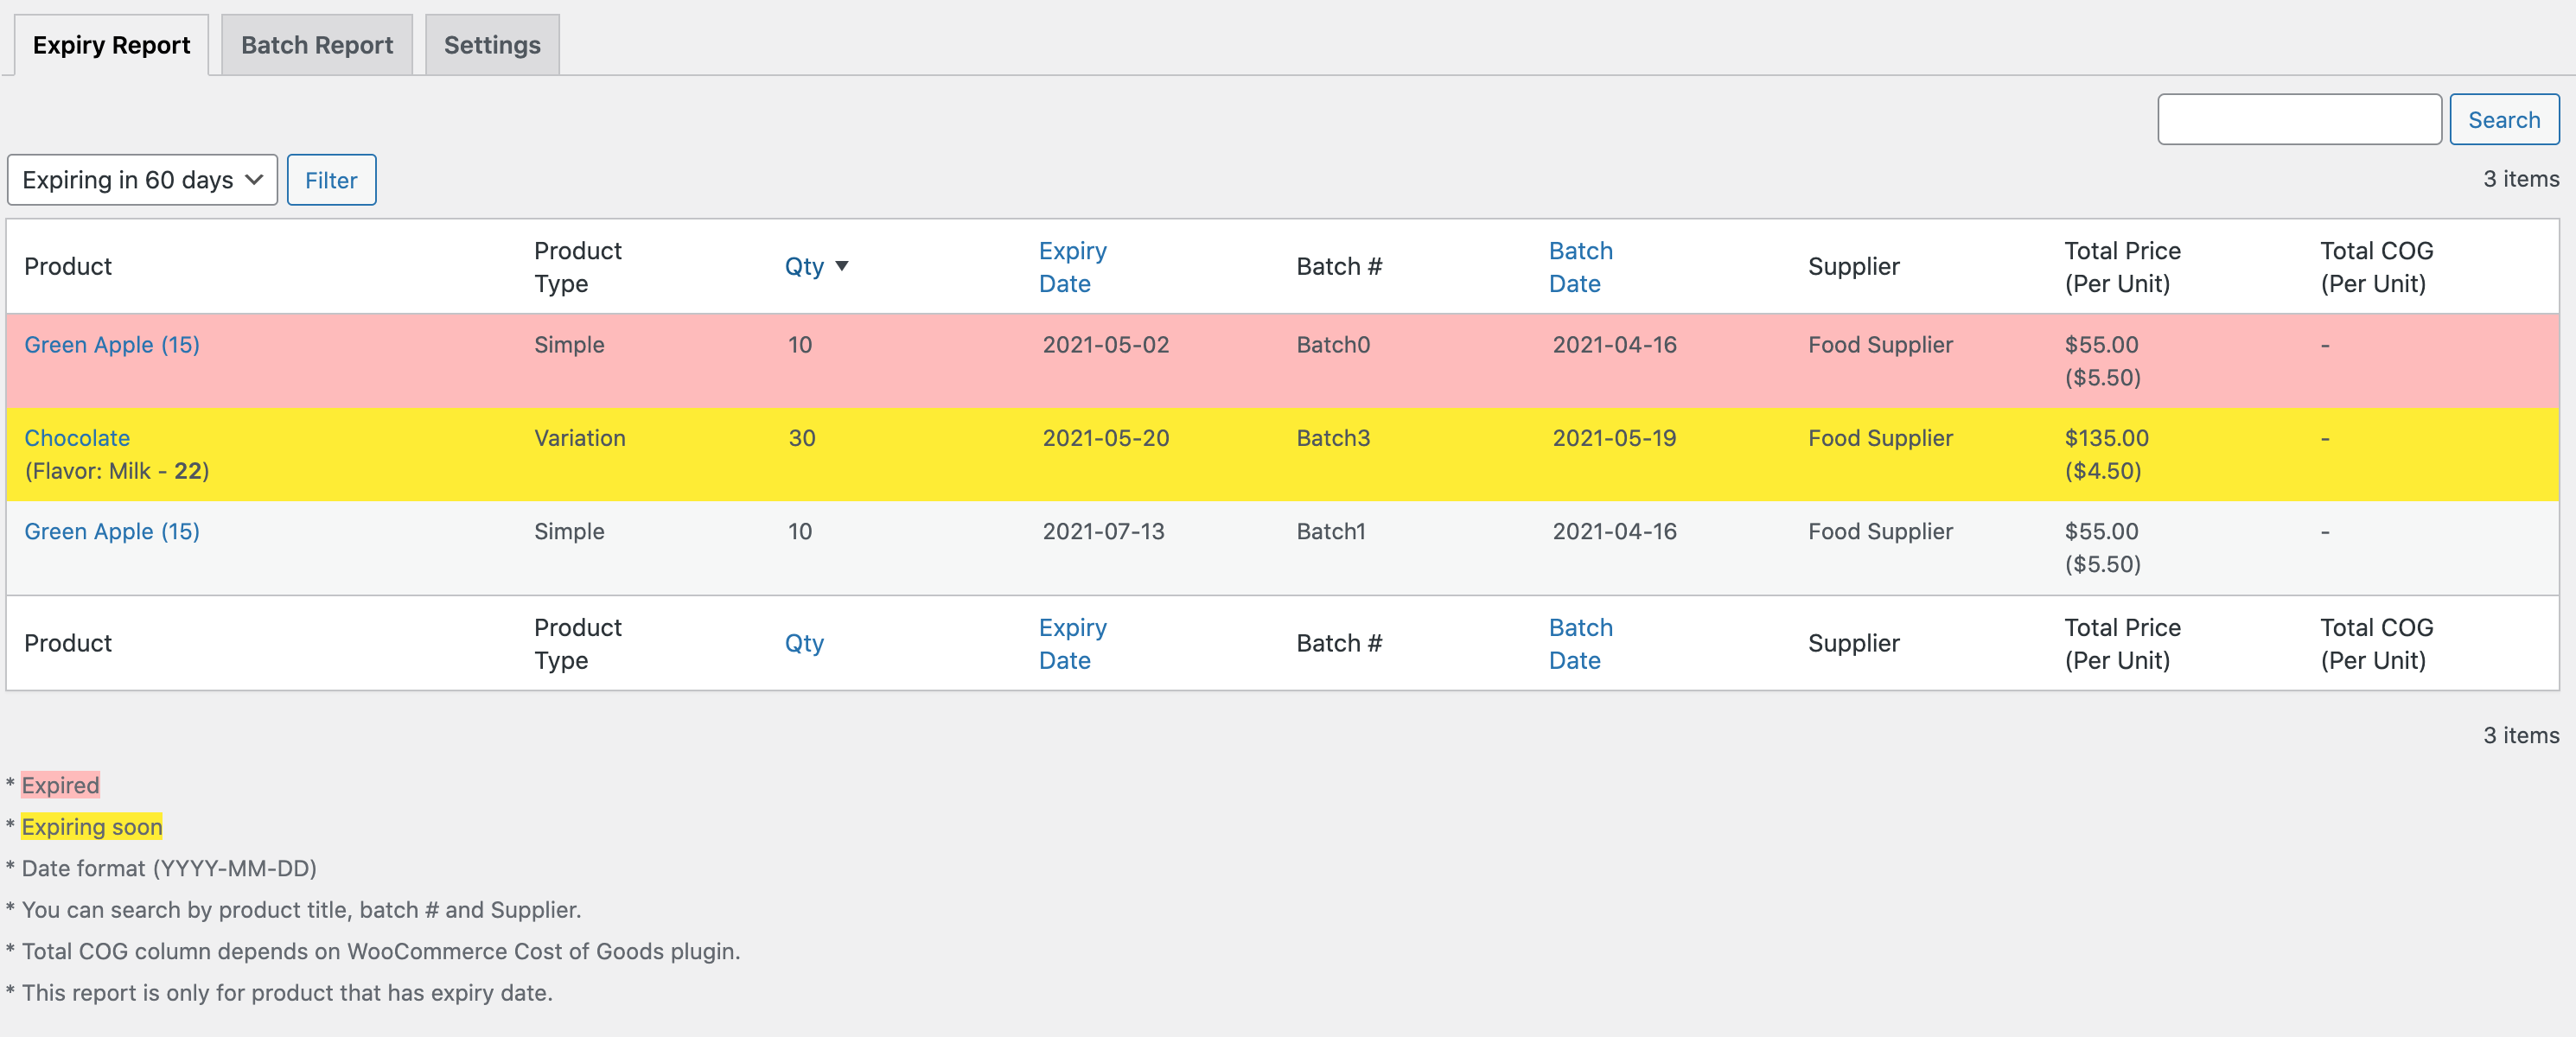The width and height of the screenshot is (2576, 1037).
Task: Open the expired Green Apple product link
Action: pyautogui.click(x=111, y=344)
